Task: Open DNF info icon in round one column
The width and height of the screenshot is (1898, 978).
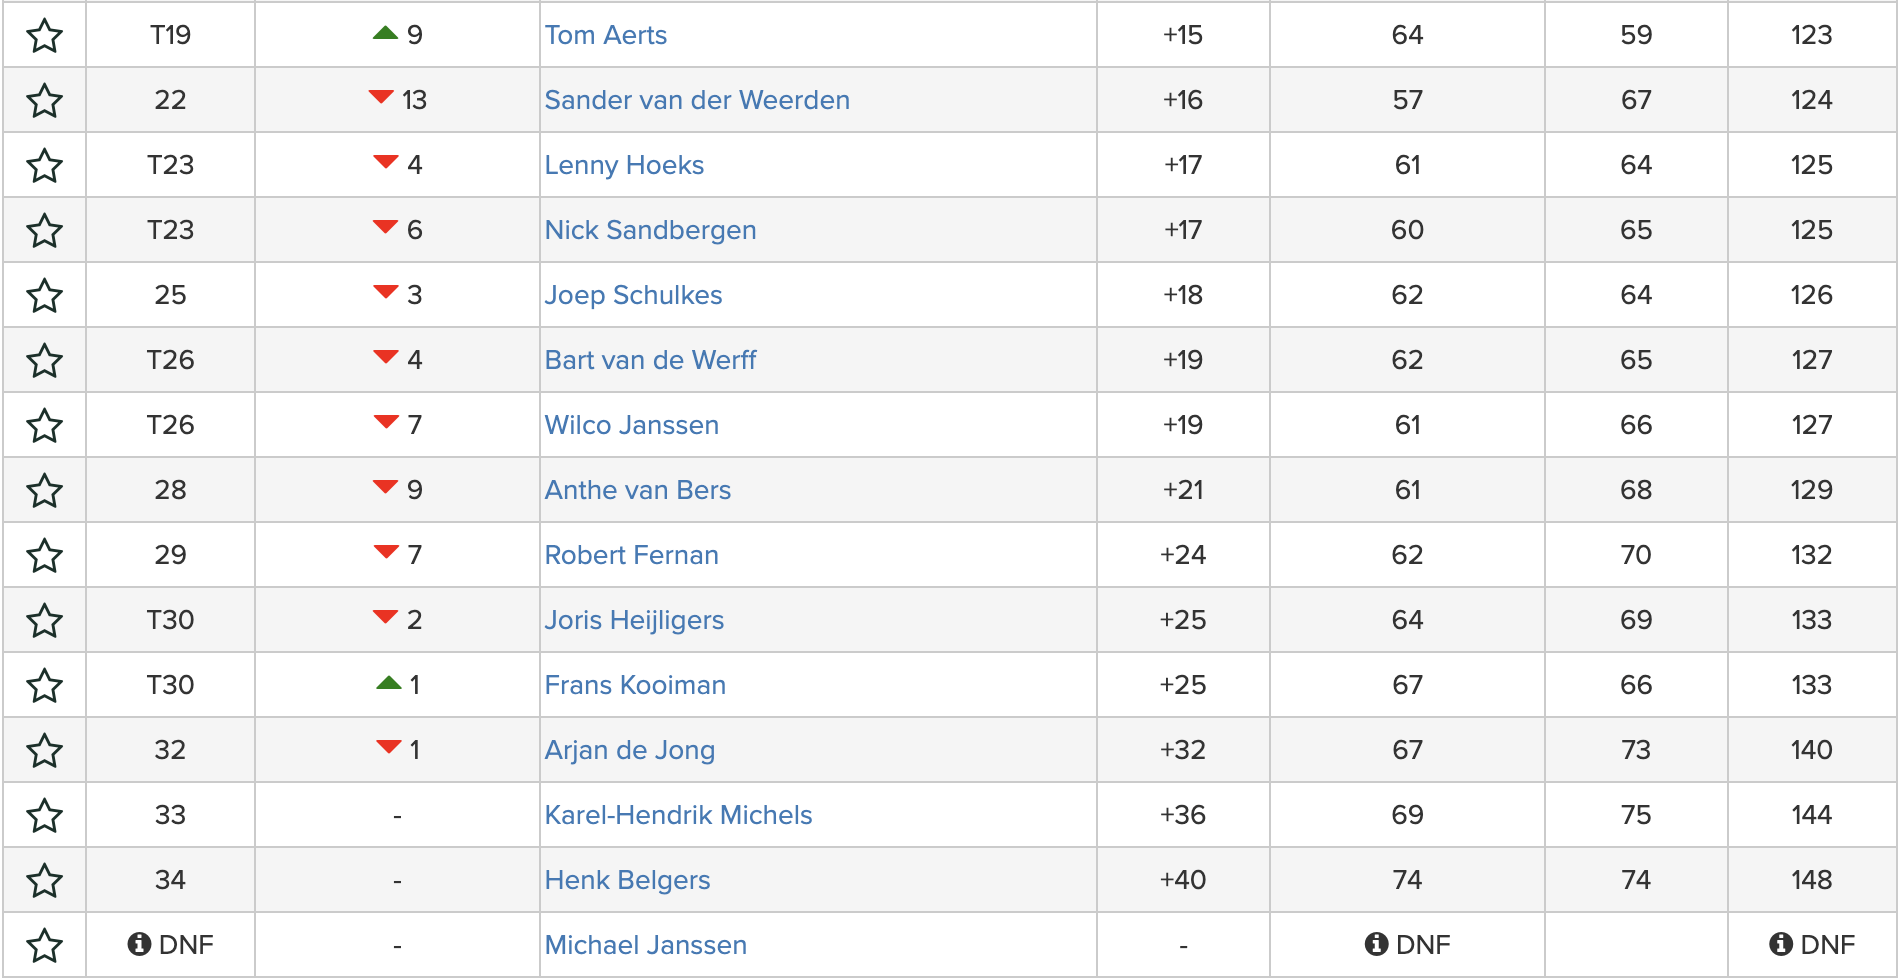Action: tap(1376, 944)
